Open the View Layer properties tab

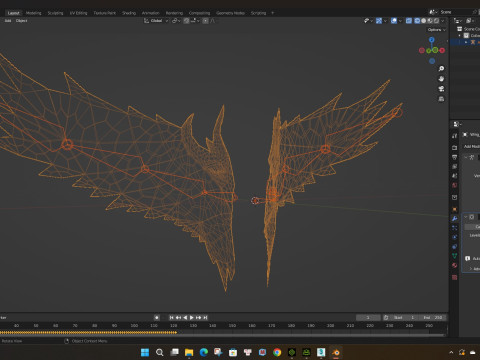tap(454, 166)
